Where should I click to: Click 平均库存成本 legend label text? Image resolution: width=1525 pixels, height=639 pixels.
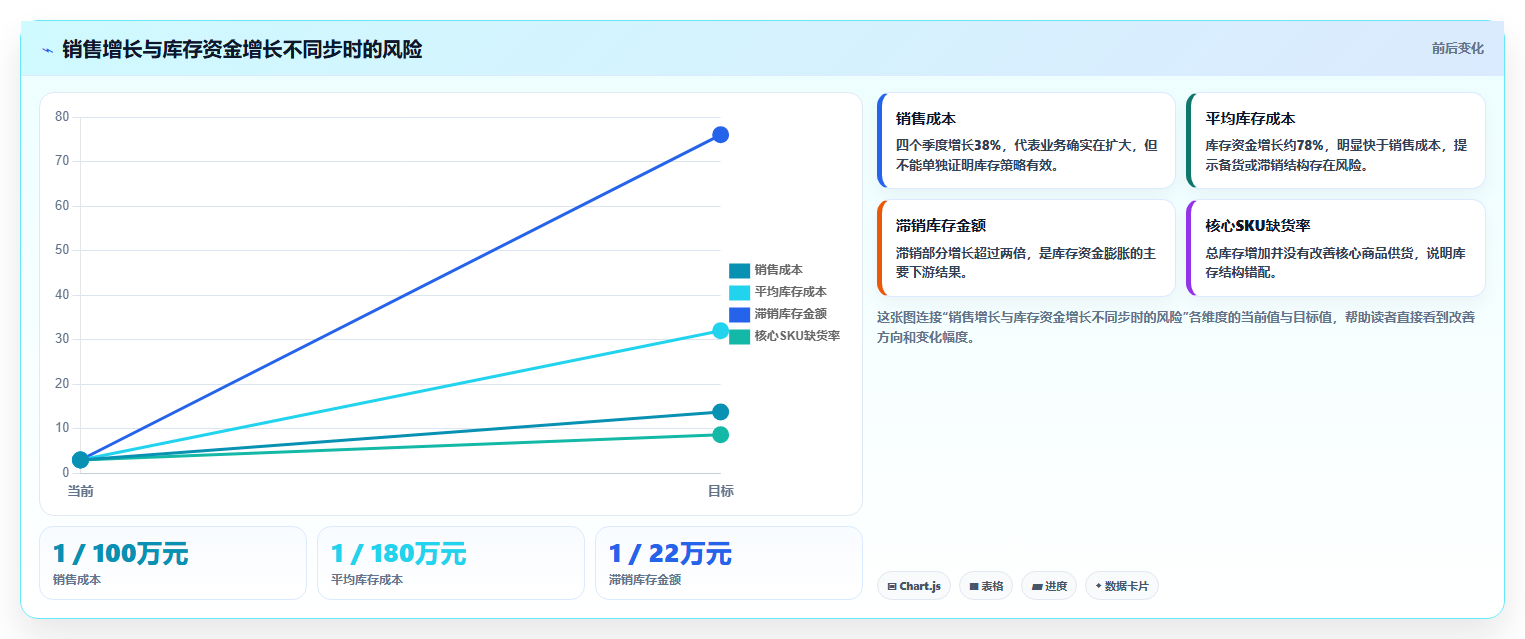pyautogui.click(x=790, y=292)
